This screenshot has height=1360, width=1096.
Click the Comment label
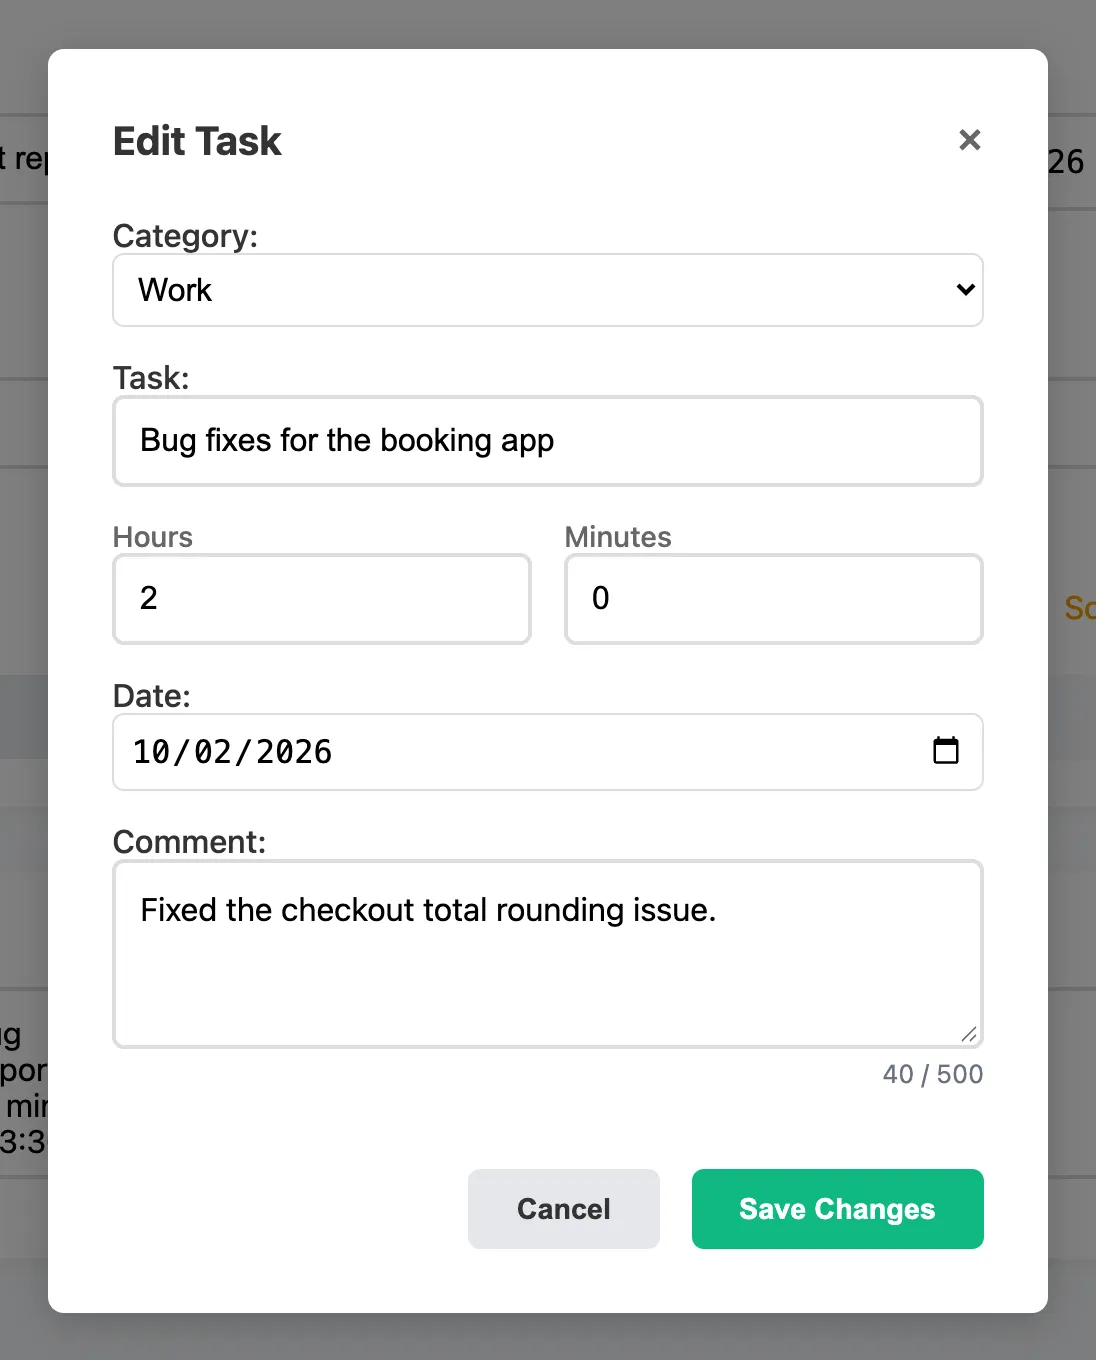coord(189,842)
